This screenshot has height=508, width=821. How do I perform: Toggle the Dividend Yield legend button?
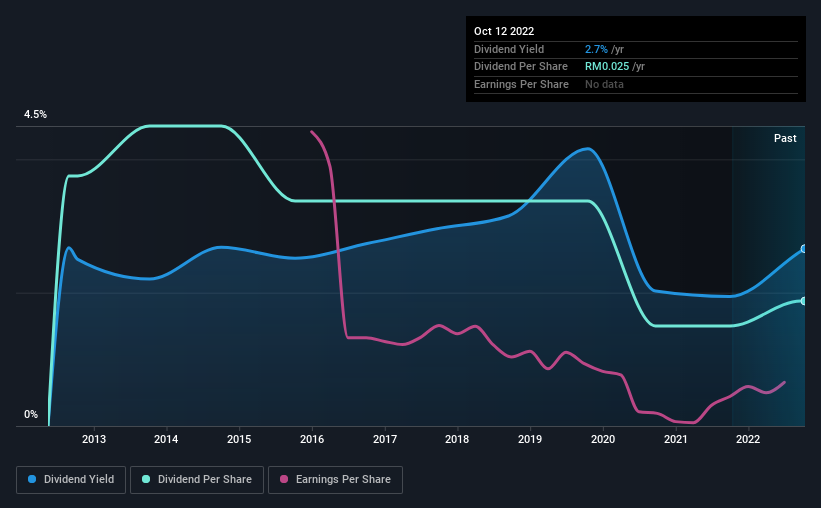71,480
